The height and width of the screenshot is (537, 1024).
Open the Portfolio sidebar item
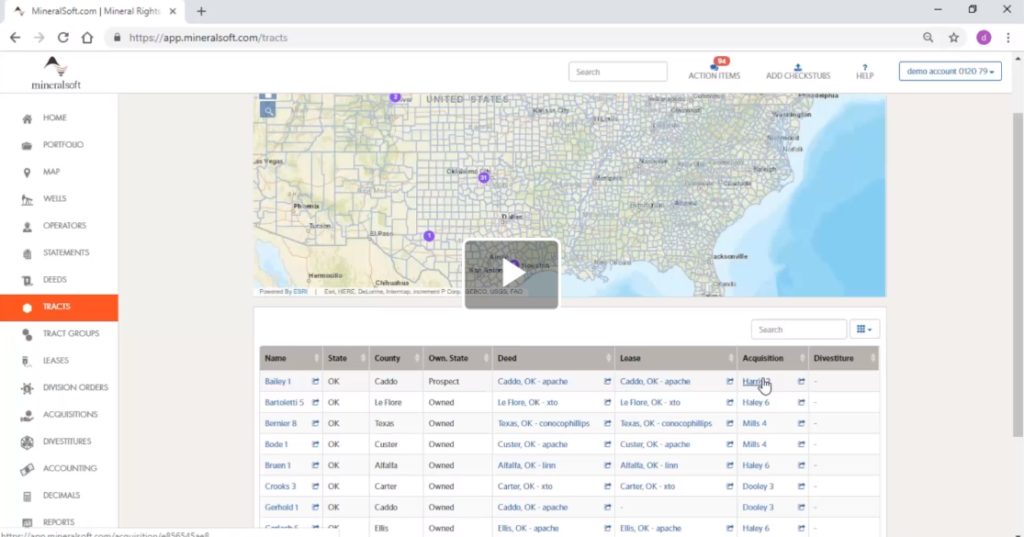pyautogui.click(x=63, y=145)
